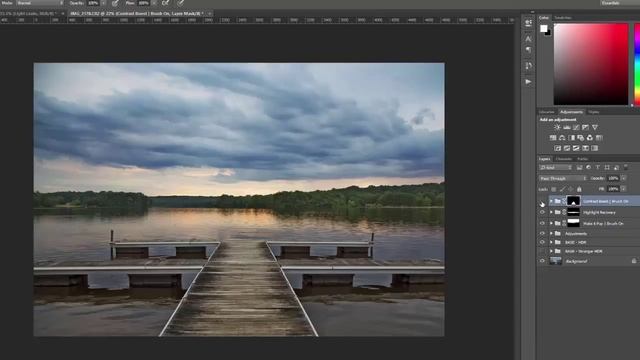The image size is (640, 360).
Task: Switch to the Swatches tab
Action: pyautogui.click(x=563, y=18)
